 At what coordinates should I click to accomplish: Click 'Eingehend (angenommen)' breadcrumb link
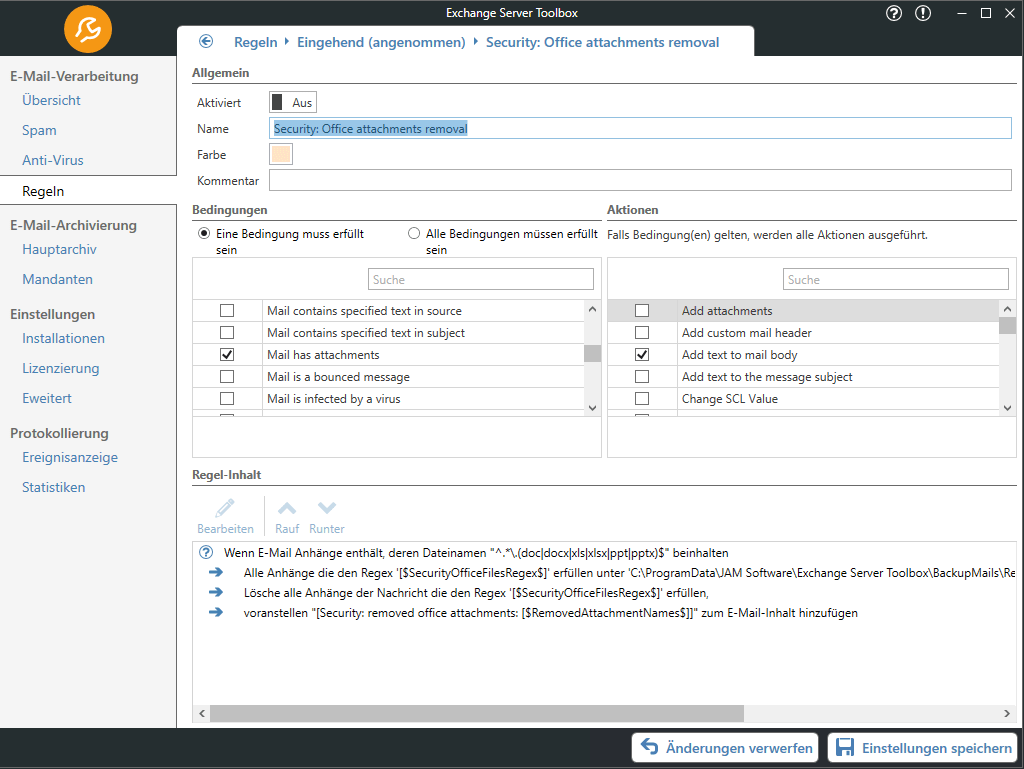pyautogui.click(x=381, y=42)
